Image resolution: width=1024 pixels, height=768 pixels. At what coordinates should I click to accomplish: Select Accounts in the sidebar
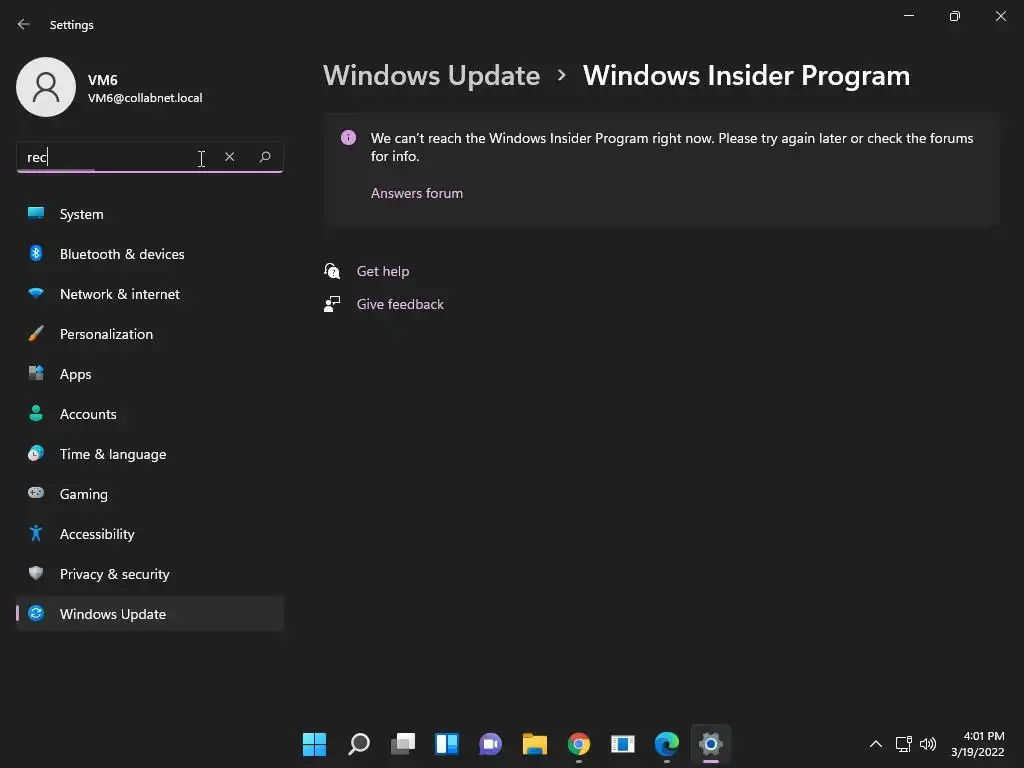pyautogui.click(x=150, y=414)
